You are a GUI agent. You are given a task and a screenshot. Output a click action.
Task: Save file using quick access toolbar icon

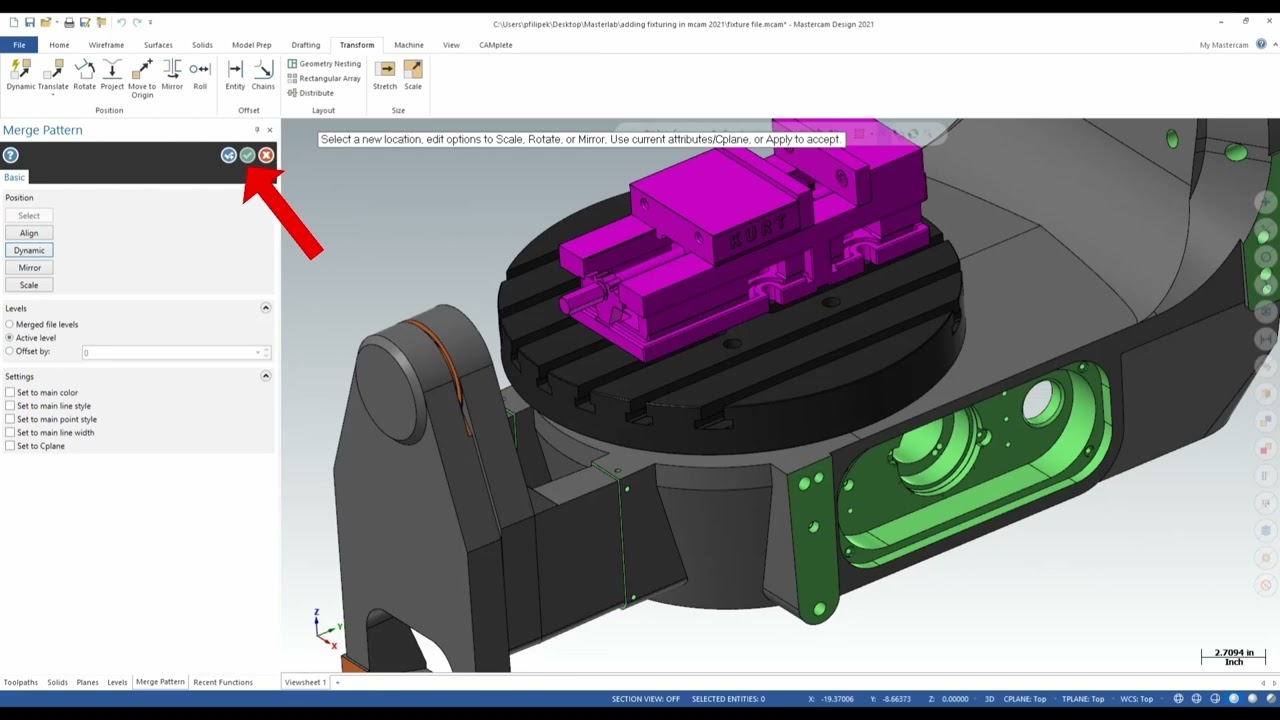[x=30, y=22]
